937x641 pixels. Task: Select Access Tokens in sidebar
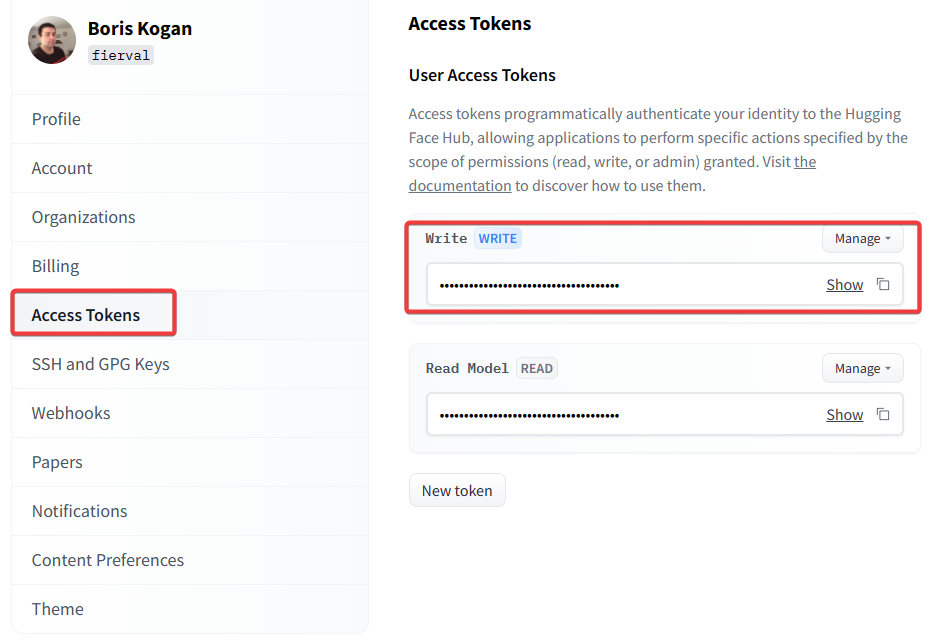click(x=86, y=315)
